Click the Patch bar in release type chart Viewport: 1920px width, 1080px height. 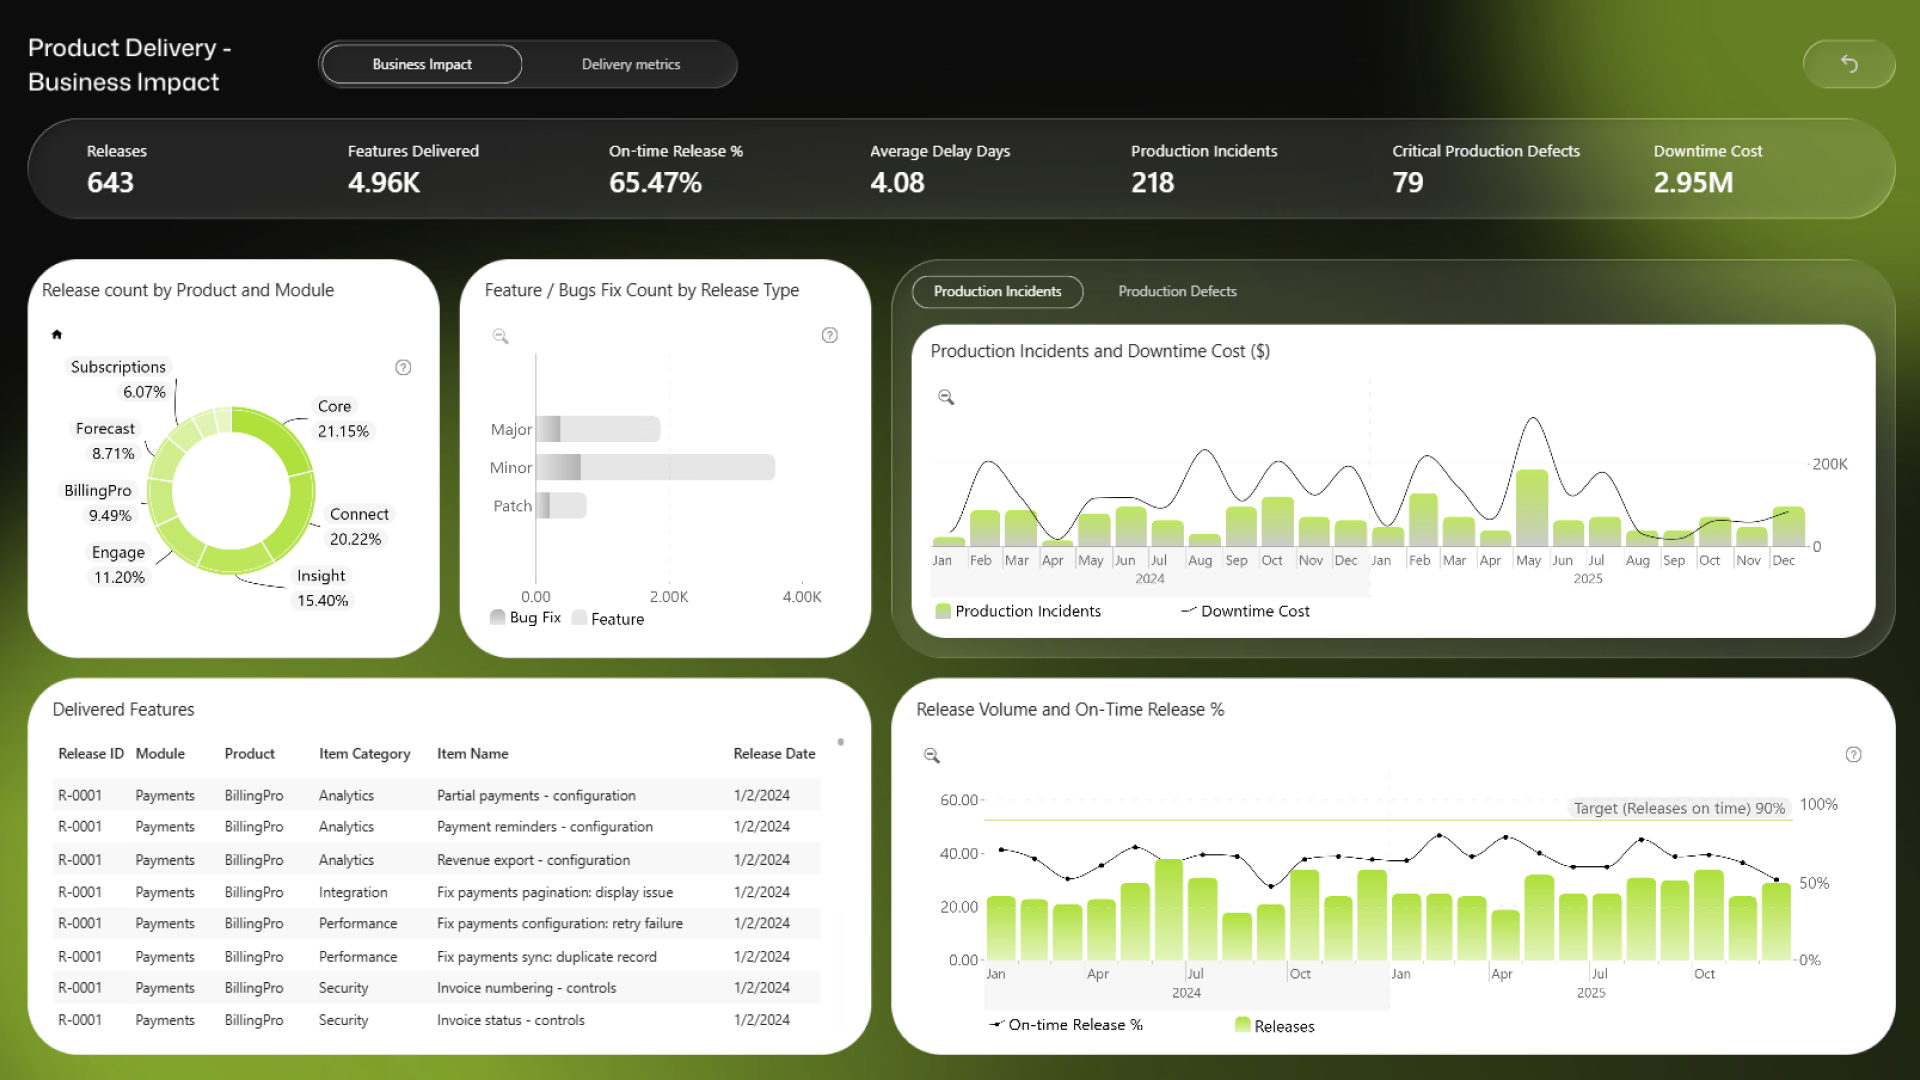pos(561,505)
